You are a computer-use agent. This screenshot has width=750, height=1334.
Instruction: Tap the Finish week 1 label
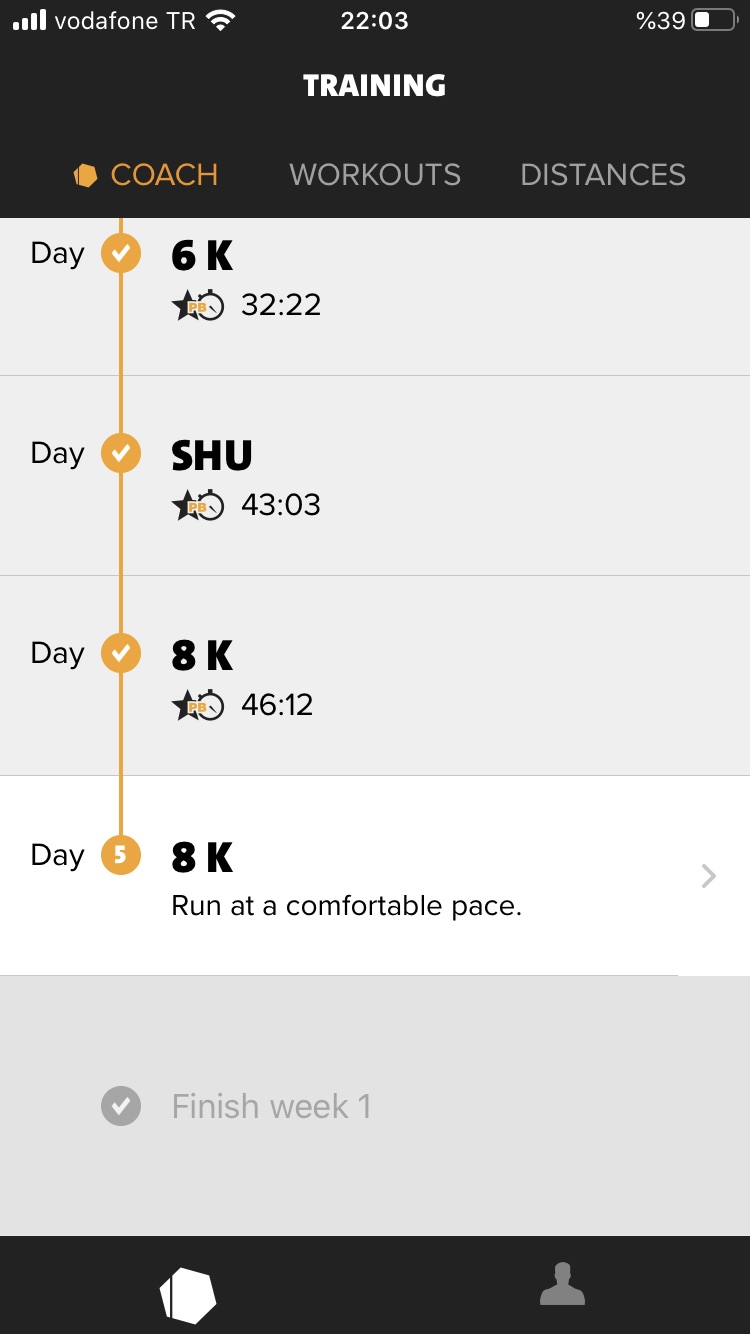pyautogui.click(x=271, y=1106)
